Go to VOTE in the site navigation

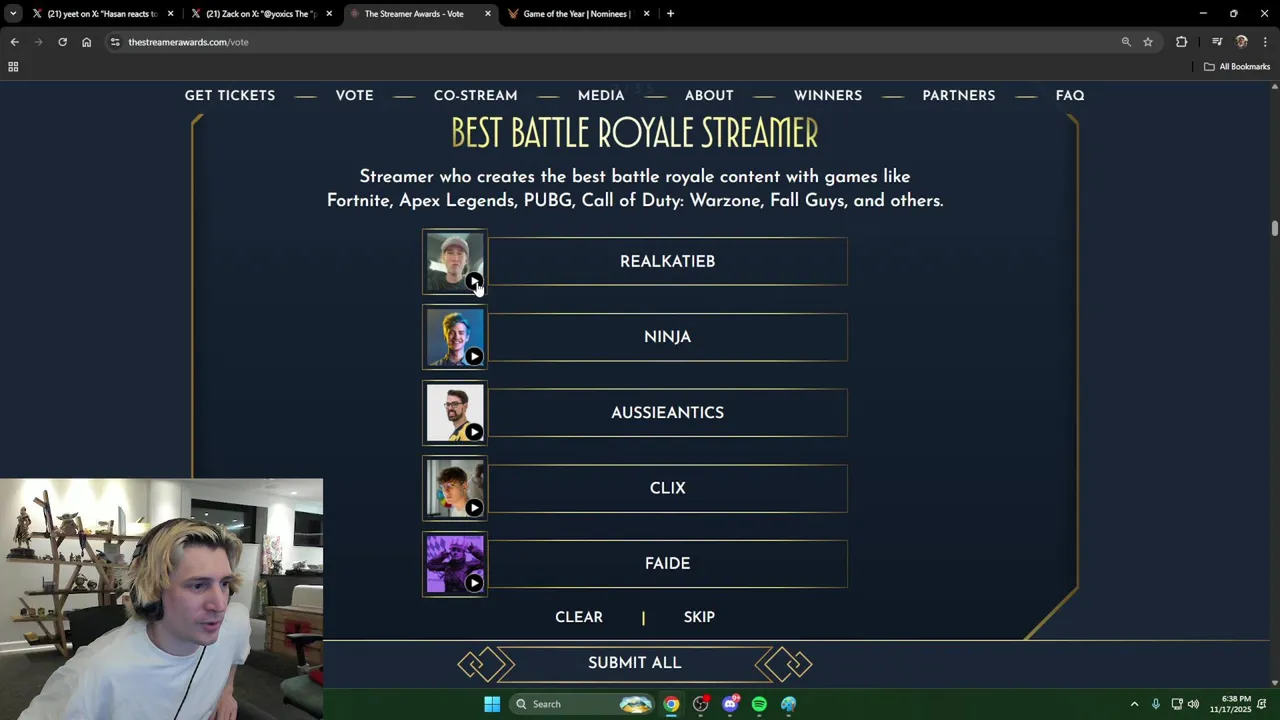pos(355,95)
